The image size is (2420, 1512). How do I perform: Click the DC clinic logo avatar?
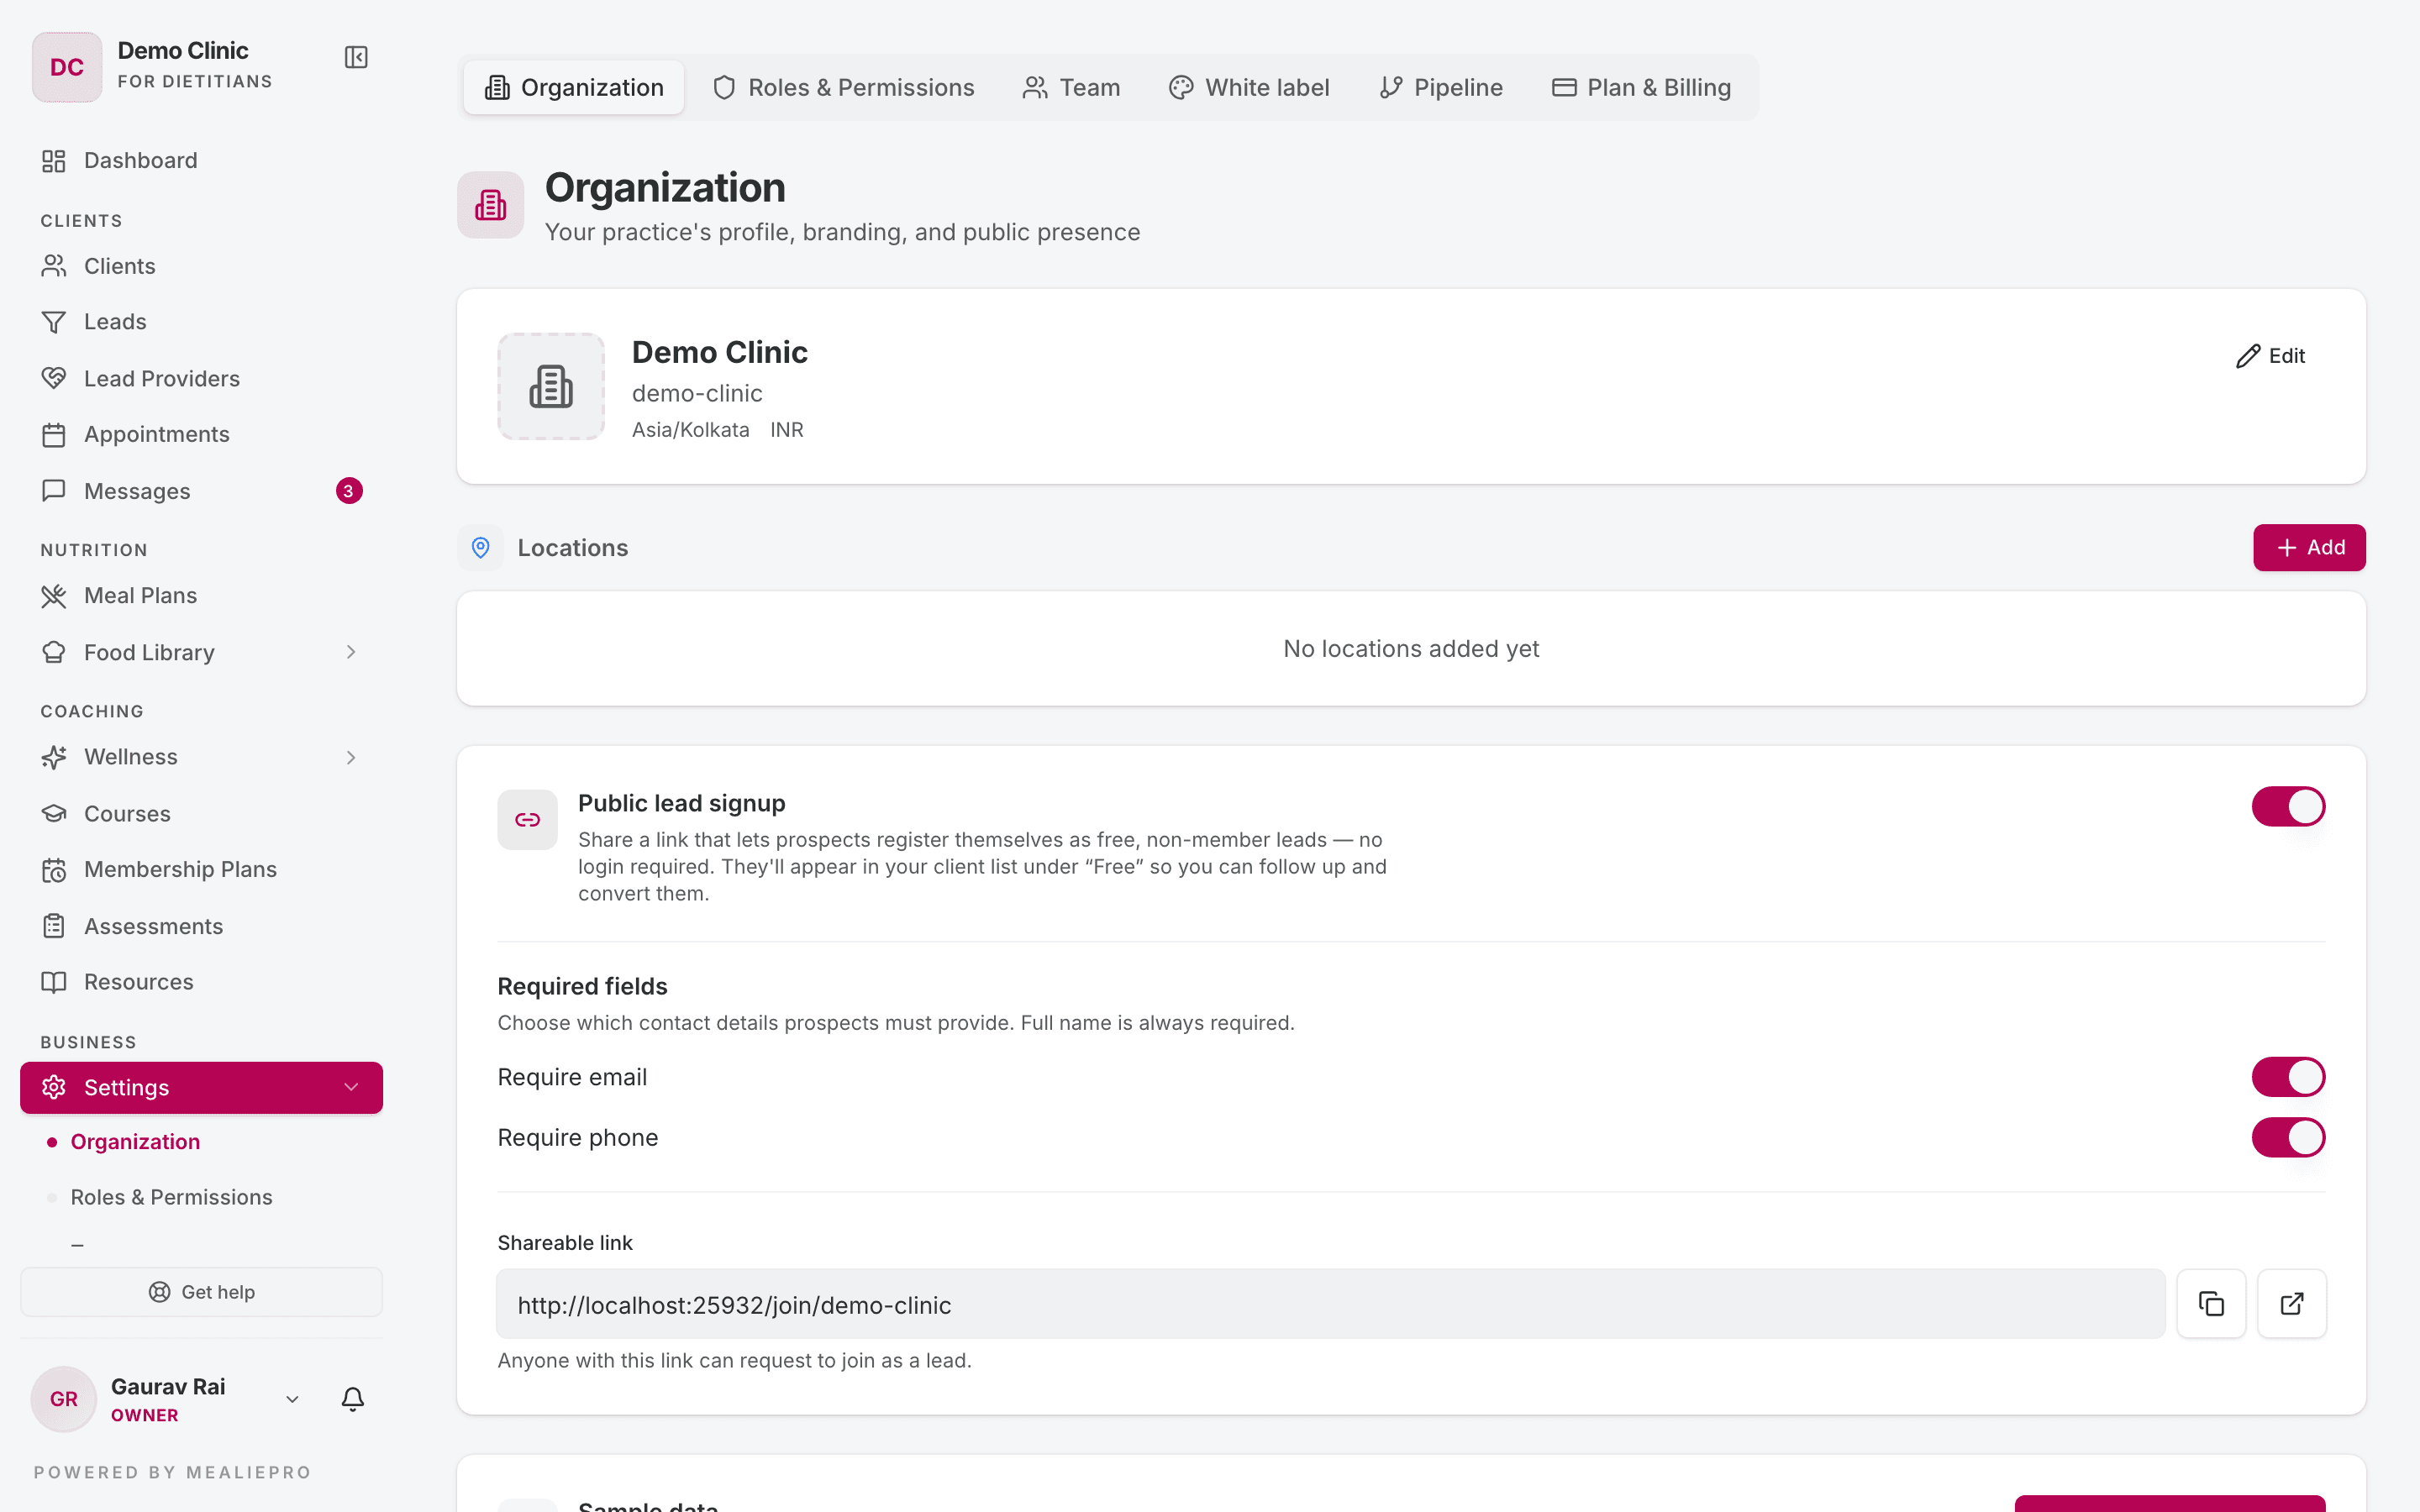(67, 67)
